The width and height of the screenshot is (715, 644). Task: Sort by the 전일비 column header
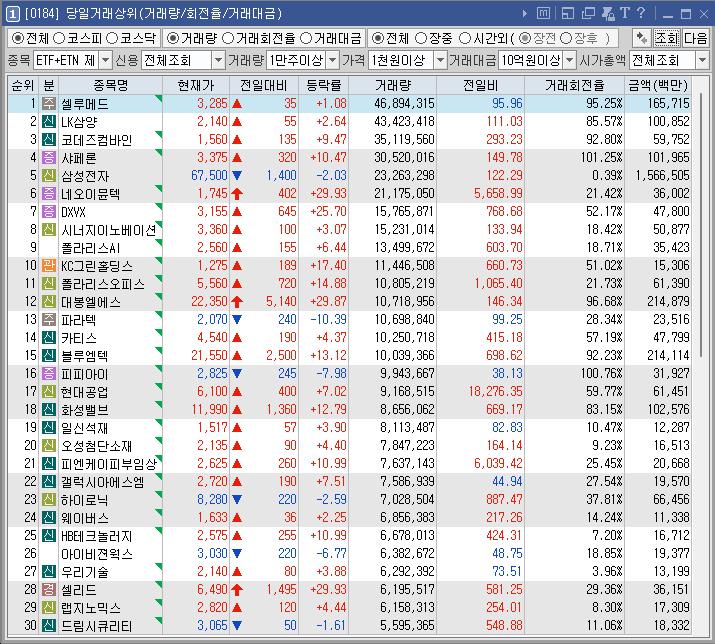pyautogui.click(x=480, y=85)
